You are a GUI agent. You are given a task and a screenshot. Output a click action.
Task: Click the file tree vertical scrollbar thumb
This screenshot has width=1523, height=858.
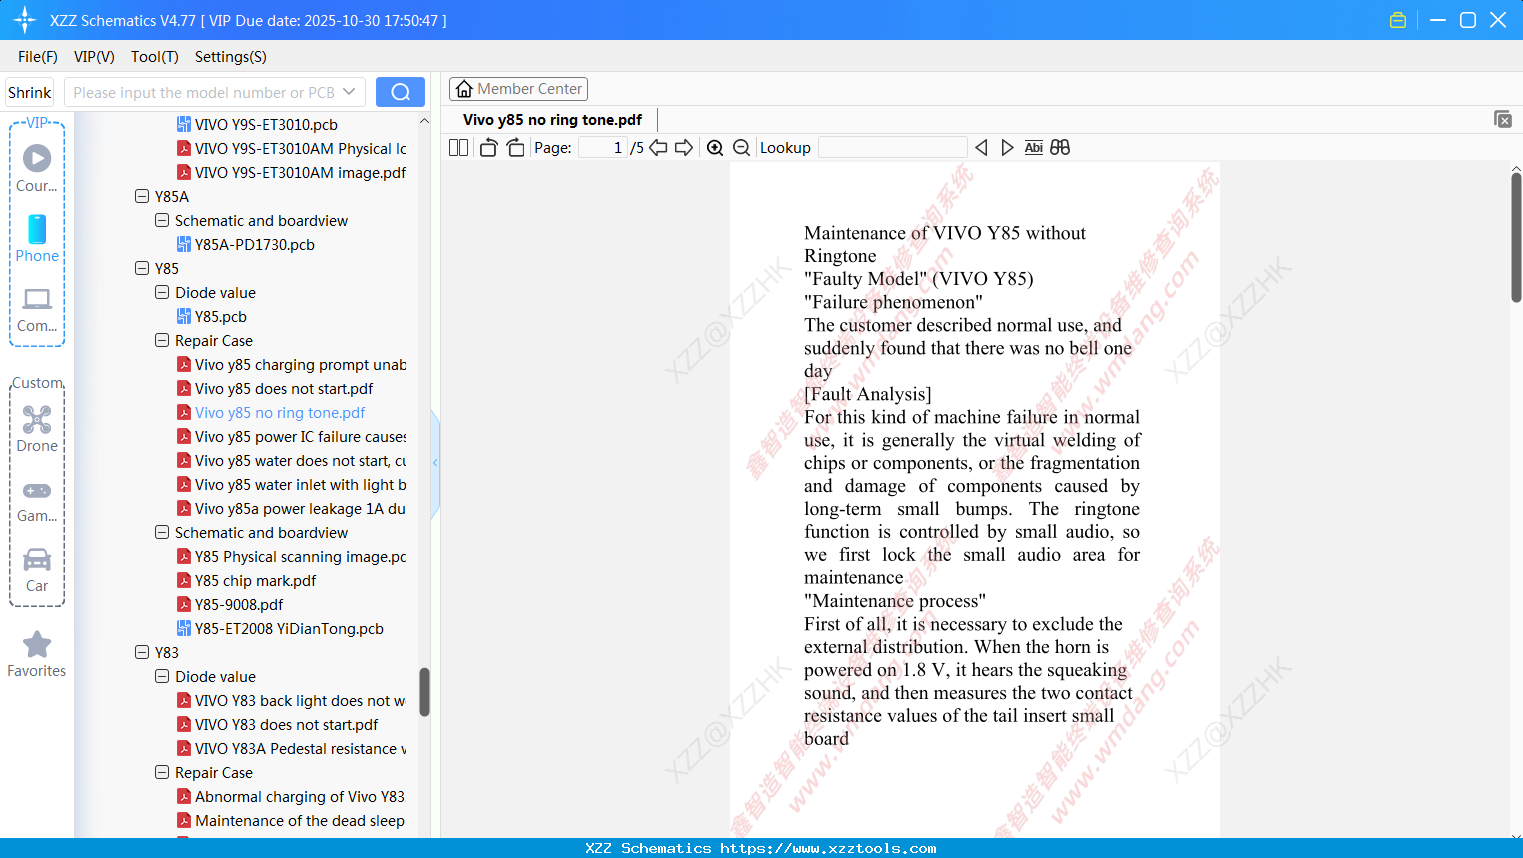point(424,692)
